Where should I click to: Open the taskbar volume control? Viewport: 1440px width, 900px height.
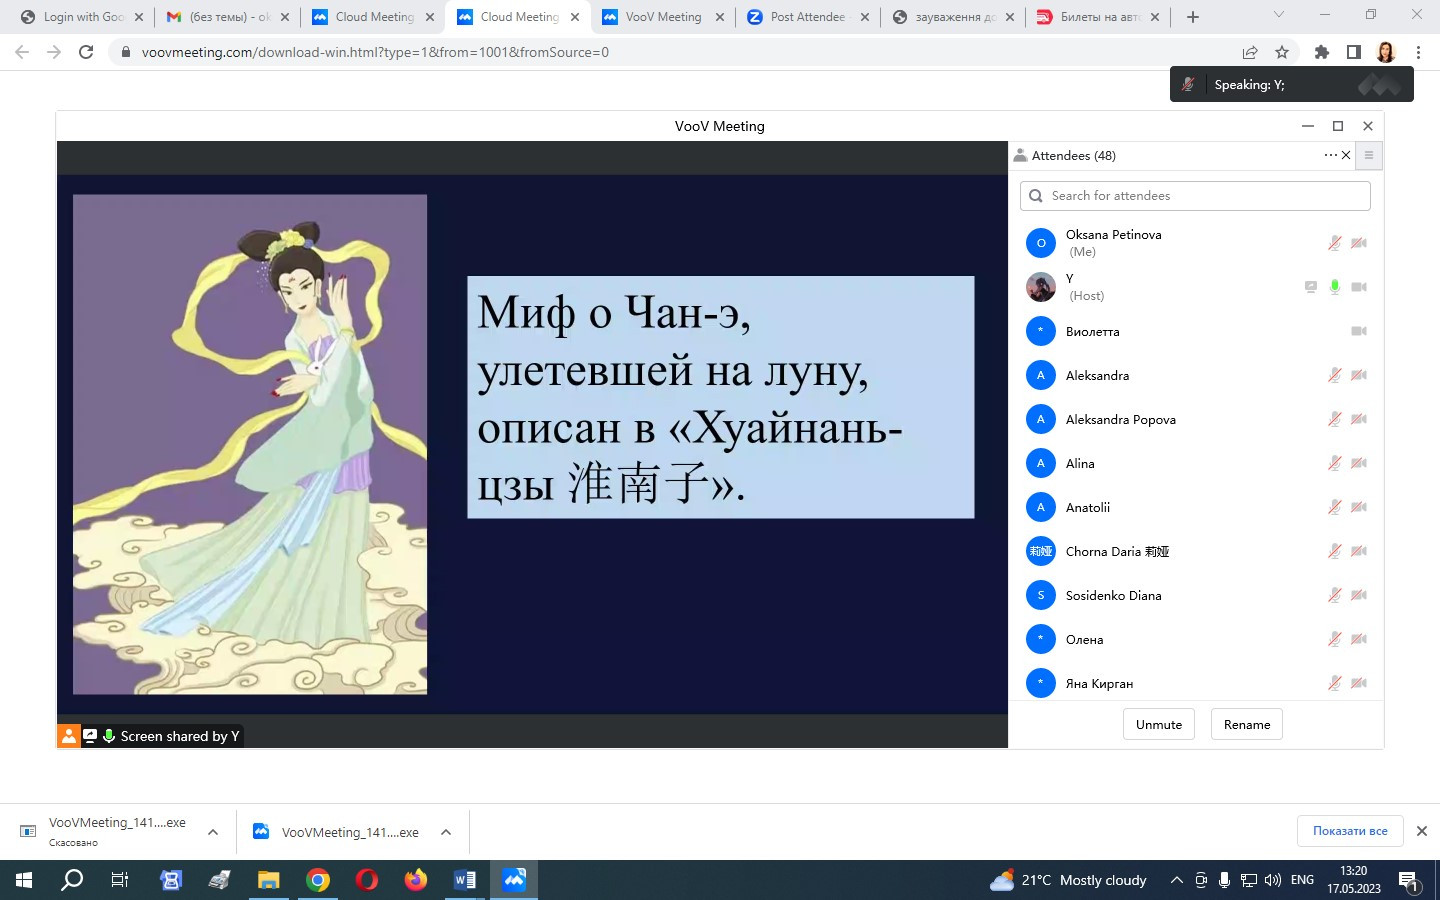tap(1273, 880)
